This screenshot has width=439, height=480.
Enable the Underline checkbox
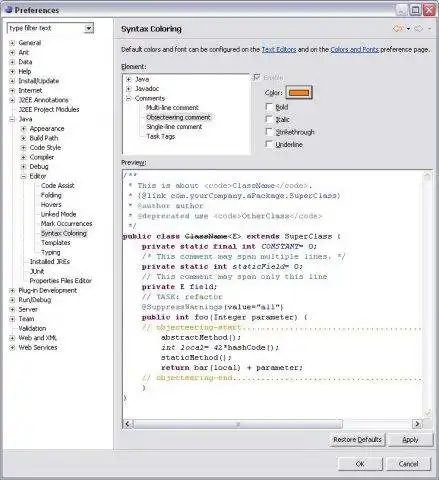(x=269, y=144)
